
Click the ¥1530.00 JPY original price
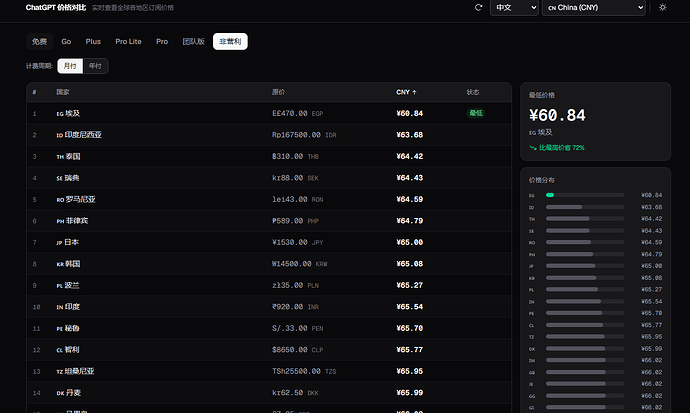(297, 242)
